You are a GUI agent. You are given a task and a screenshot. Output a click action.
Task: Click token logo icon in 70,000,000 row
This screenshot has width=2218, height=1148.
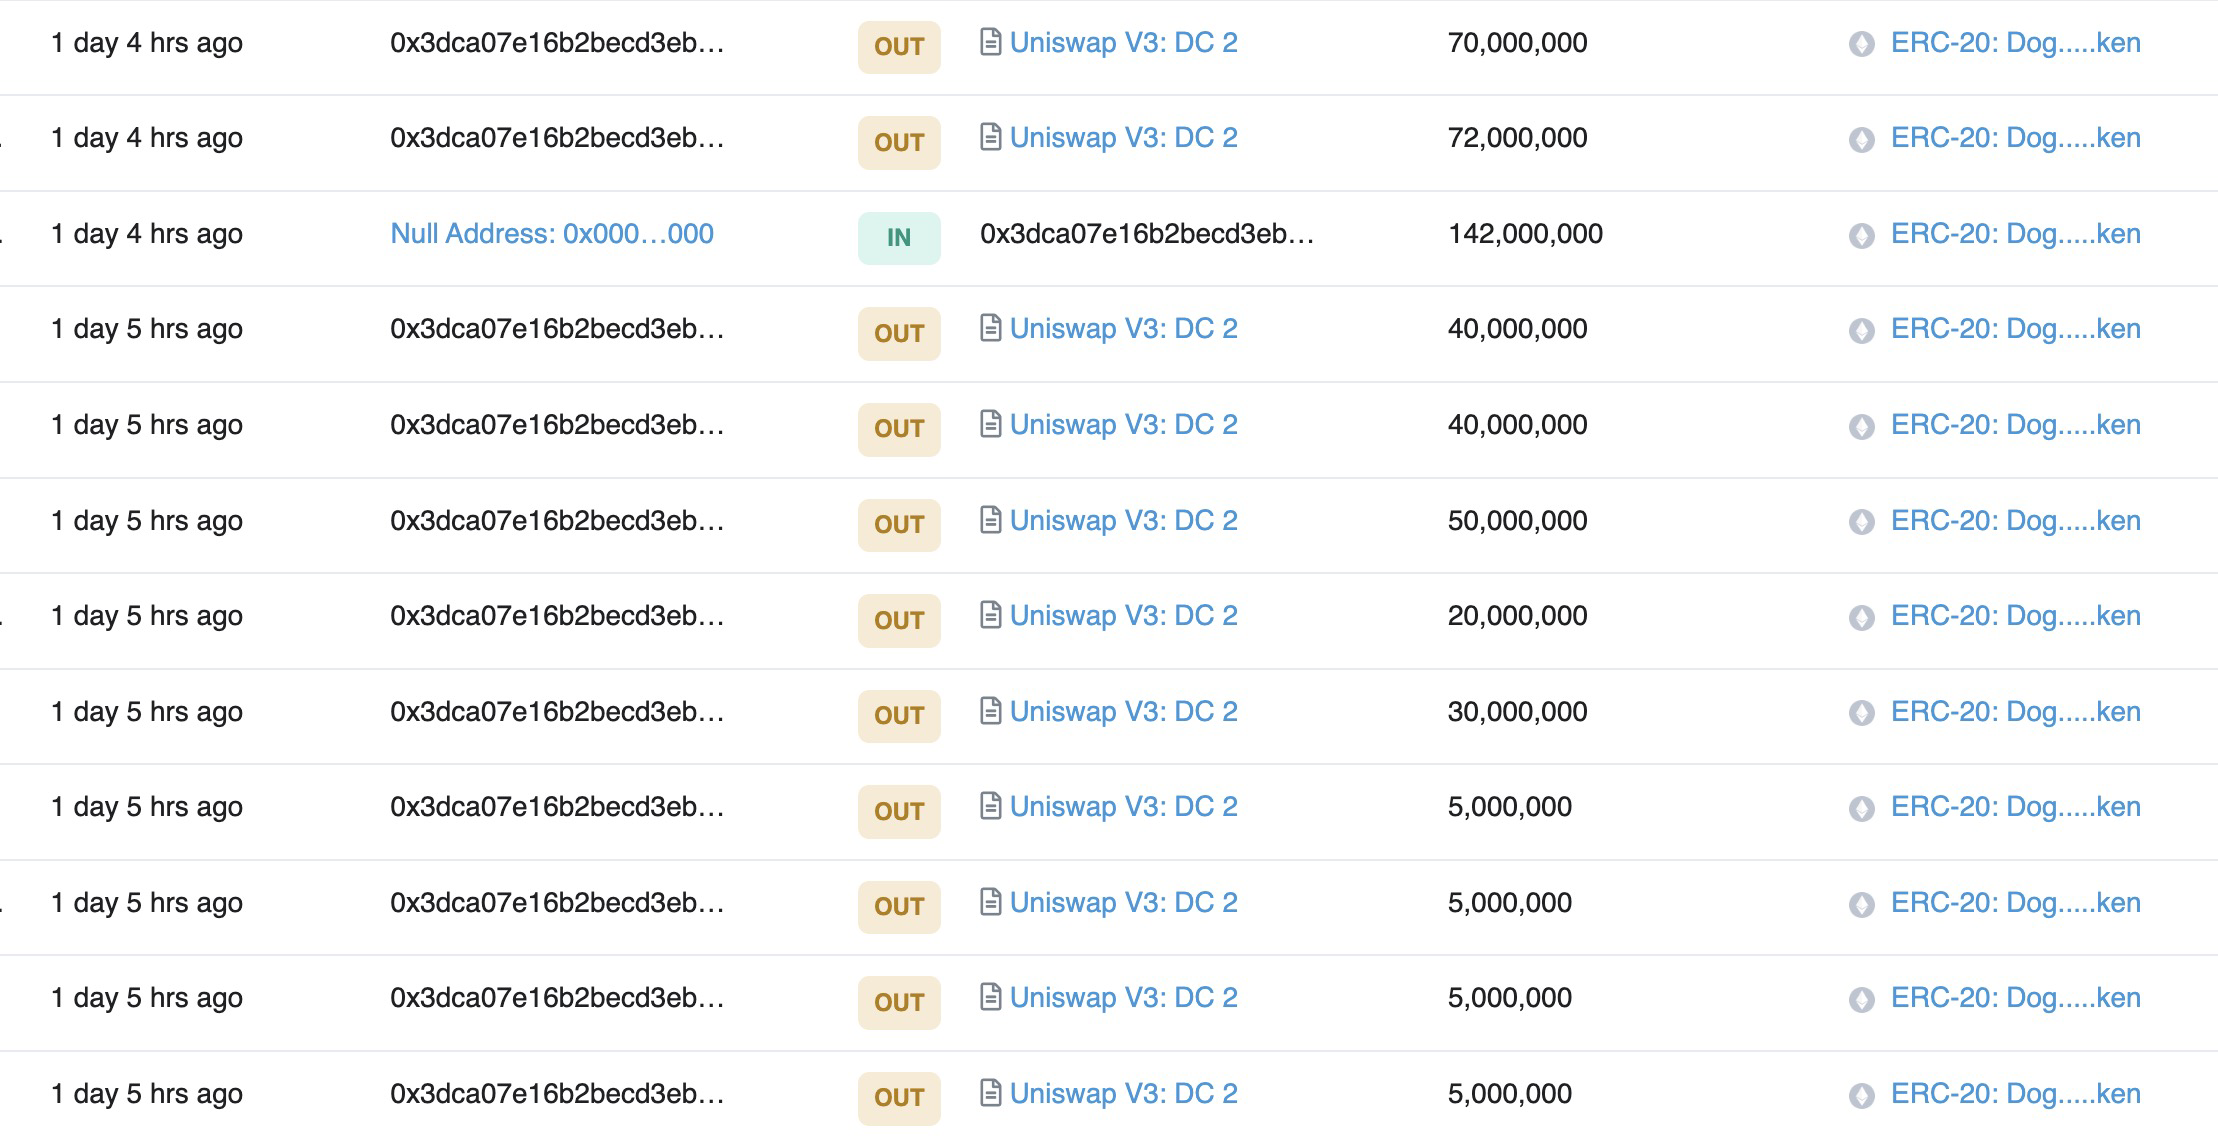coord(1861,44)
